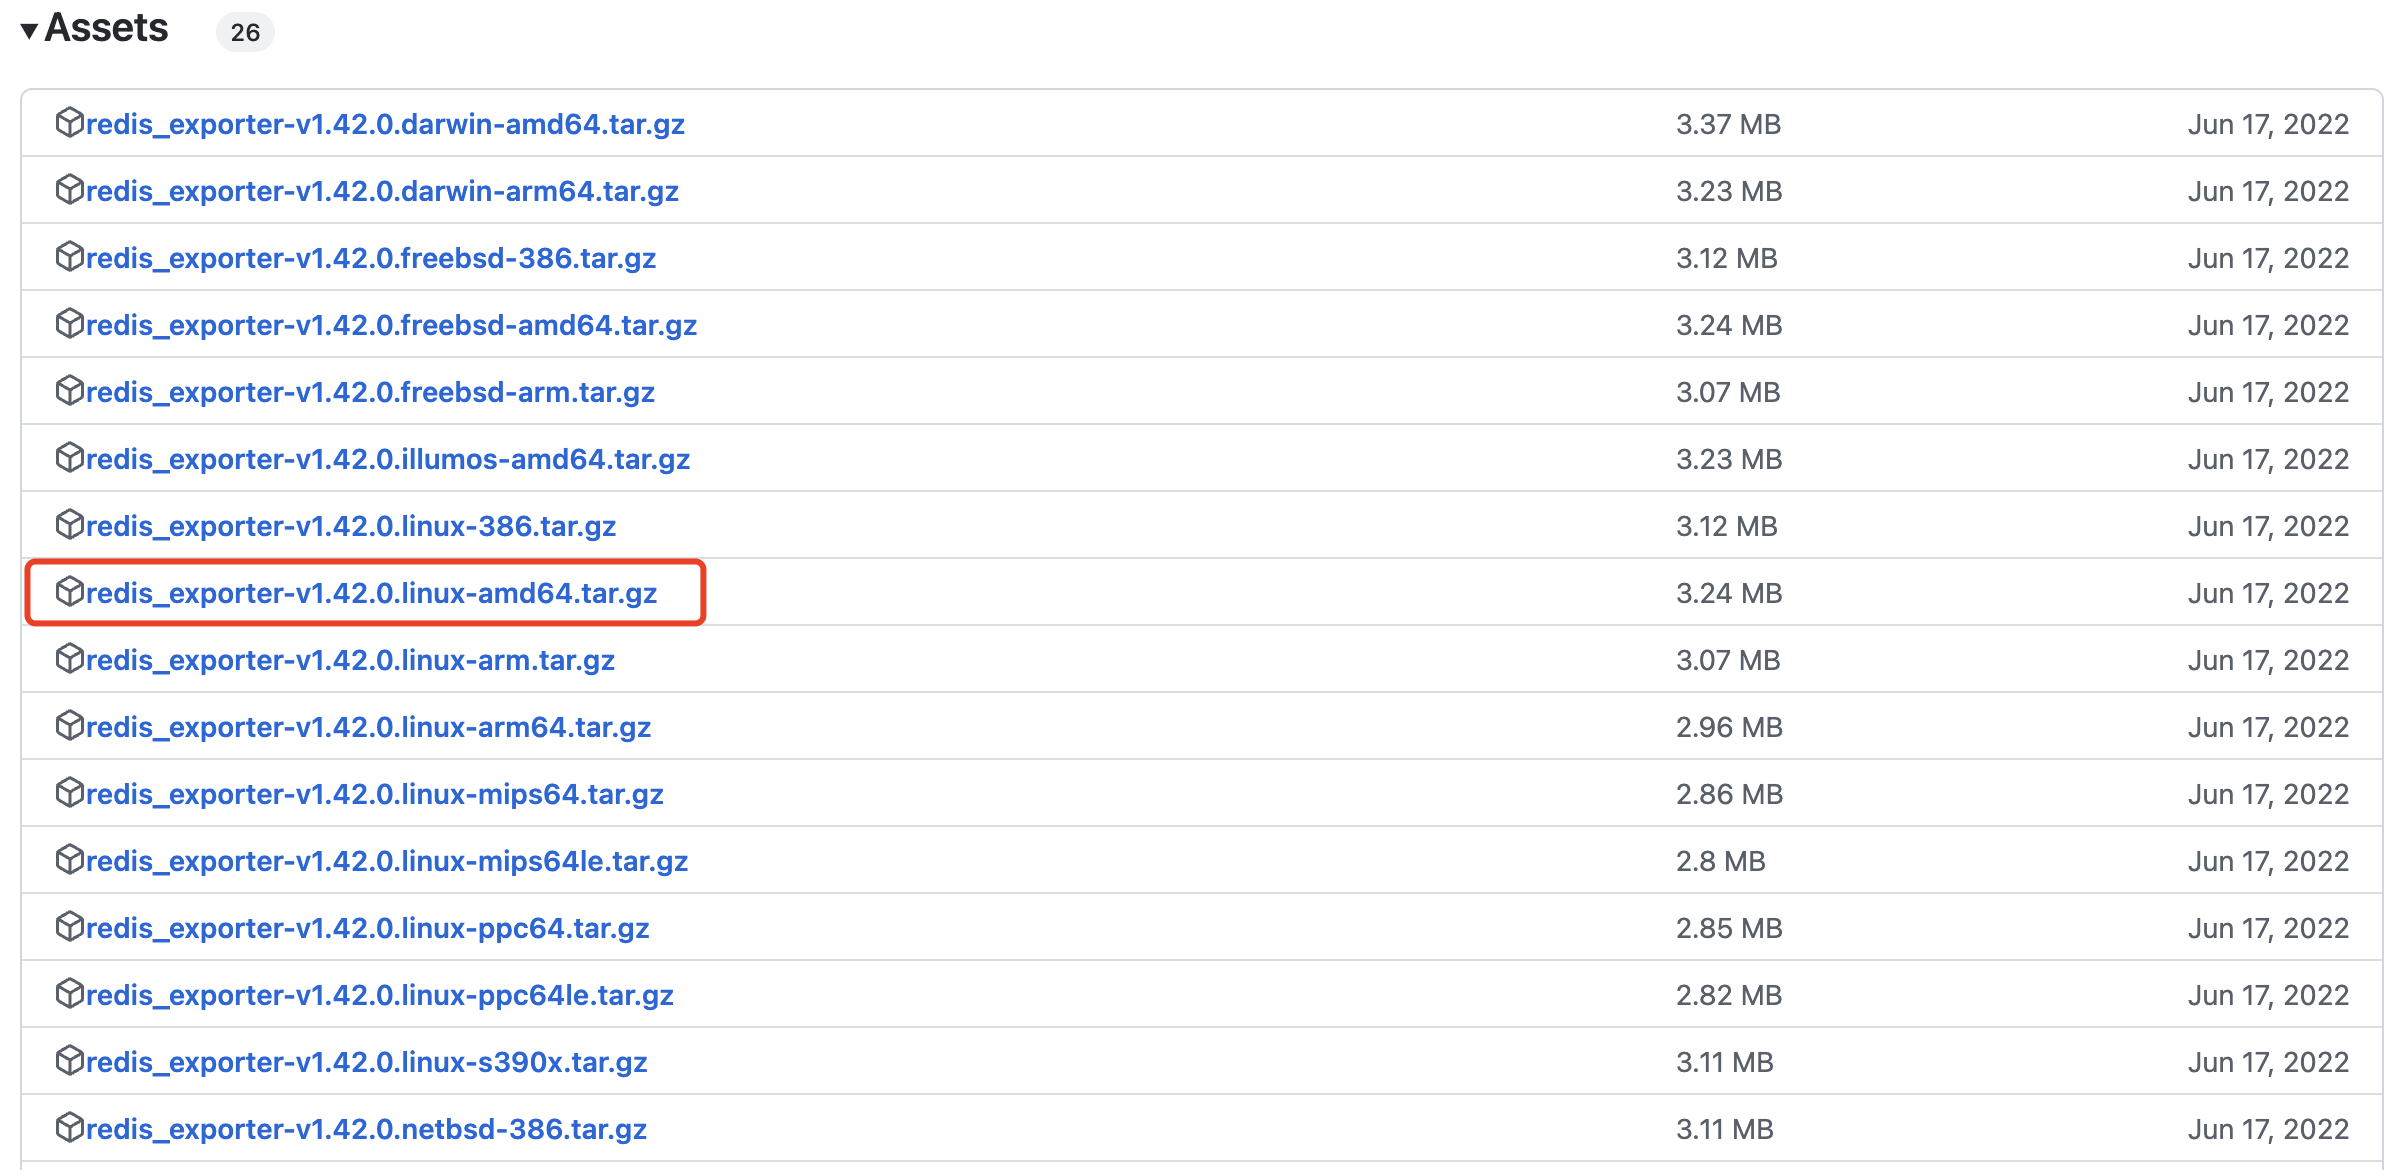Open redis_exporter linux-arm64.tar.gz link
Screen dimensions: 2398x1170
click(x=368, y=727)
